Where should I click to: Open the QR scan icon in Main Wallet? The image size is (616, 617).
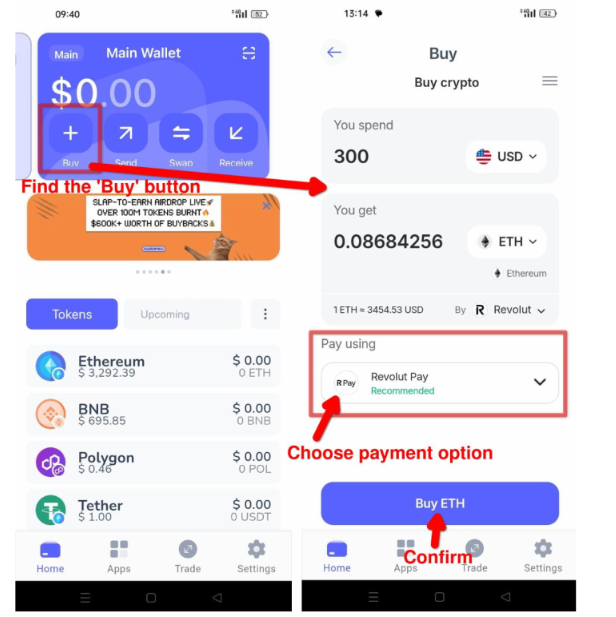pyautogui.click(x=249, y=53)
